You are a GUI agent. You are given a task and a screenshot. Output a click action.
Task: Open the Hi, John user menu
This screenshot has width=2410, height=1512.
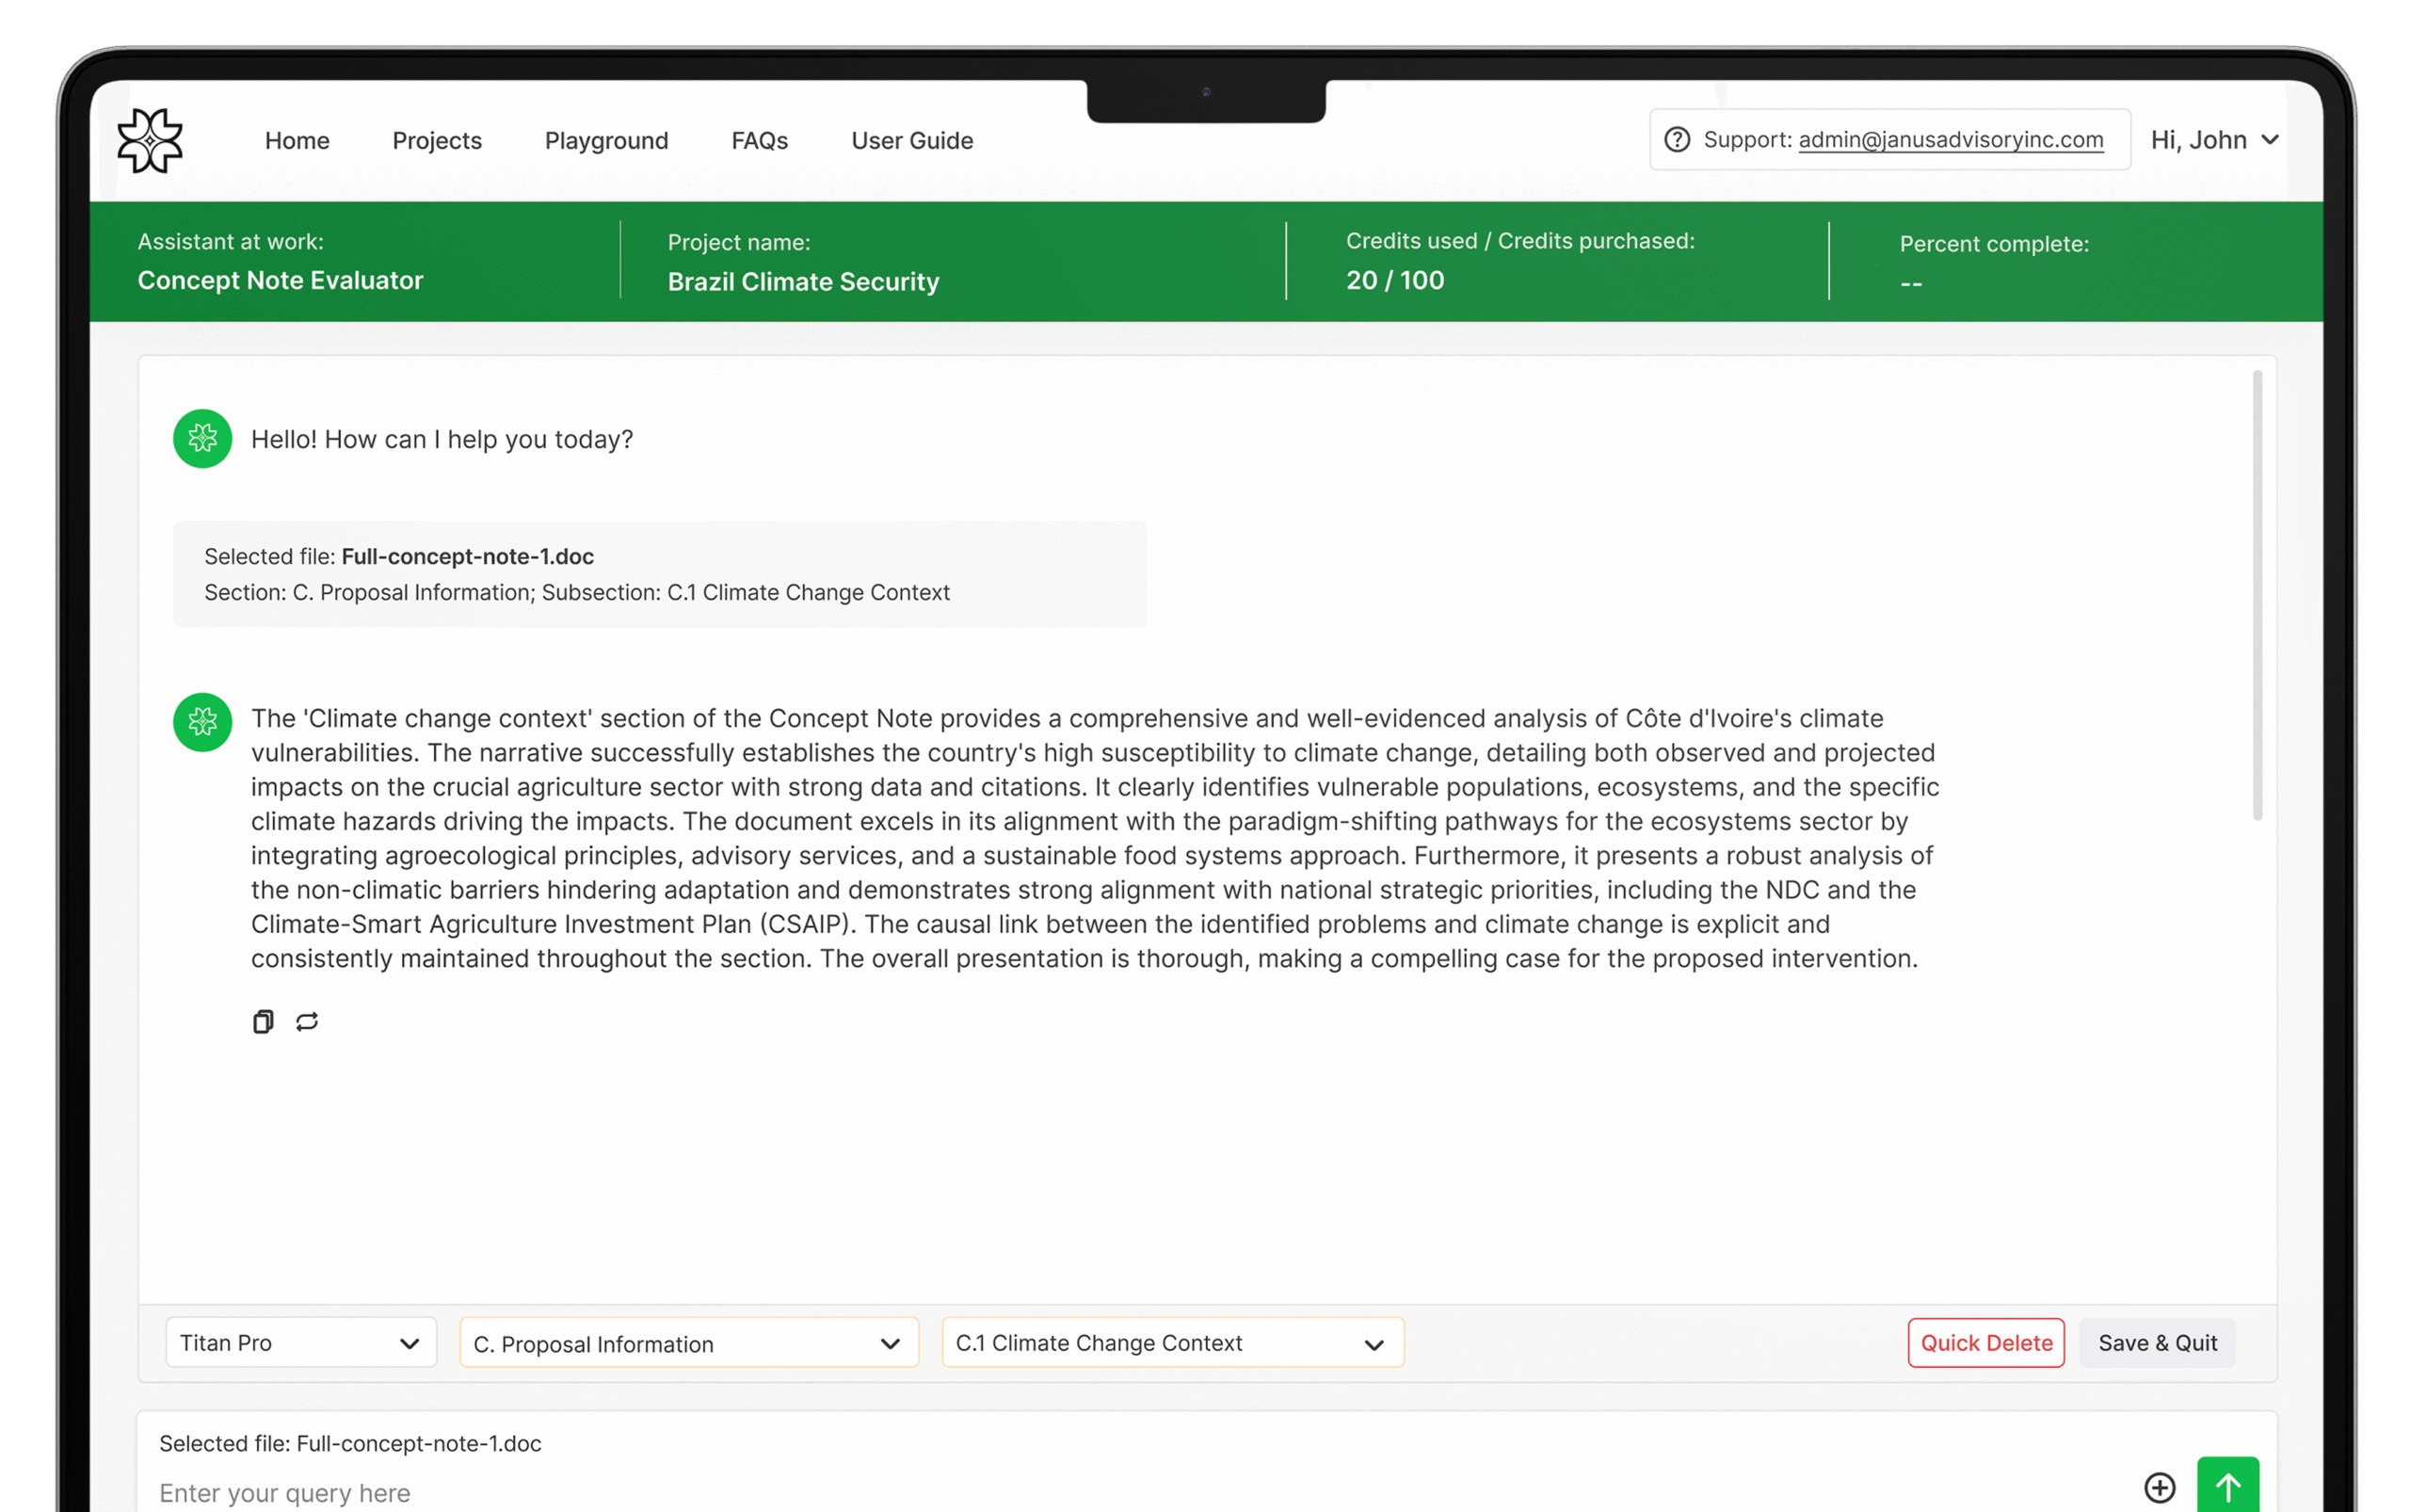pos(2214,140)
